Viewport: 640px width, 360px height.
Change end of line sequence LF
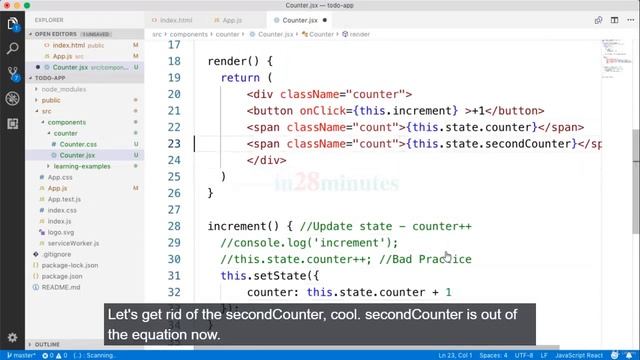[x=544, y=356]
